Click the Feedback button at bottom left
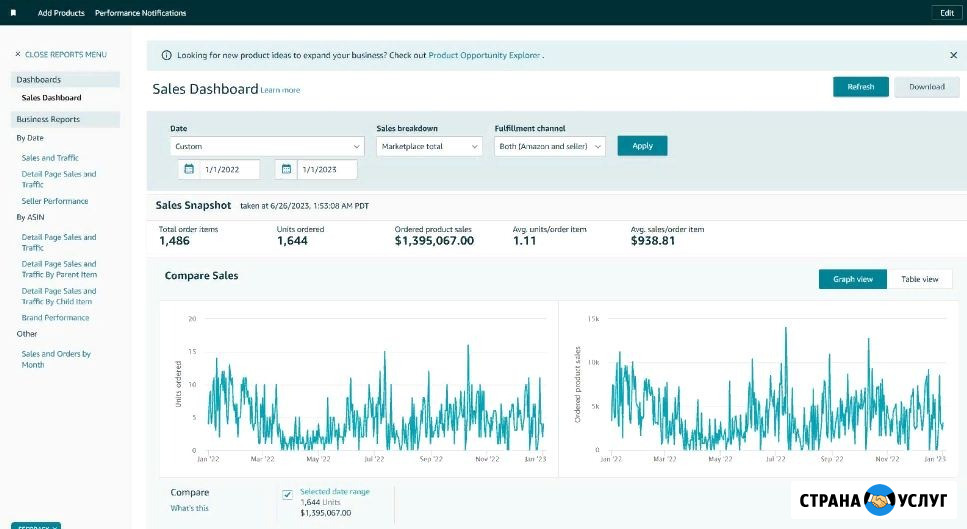 point(36,526)
